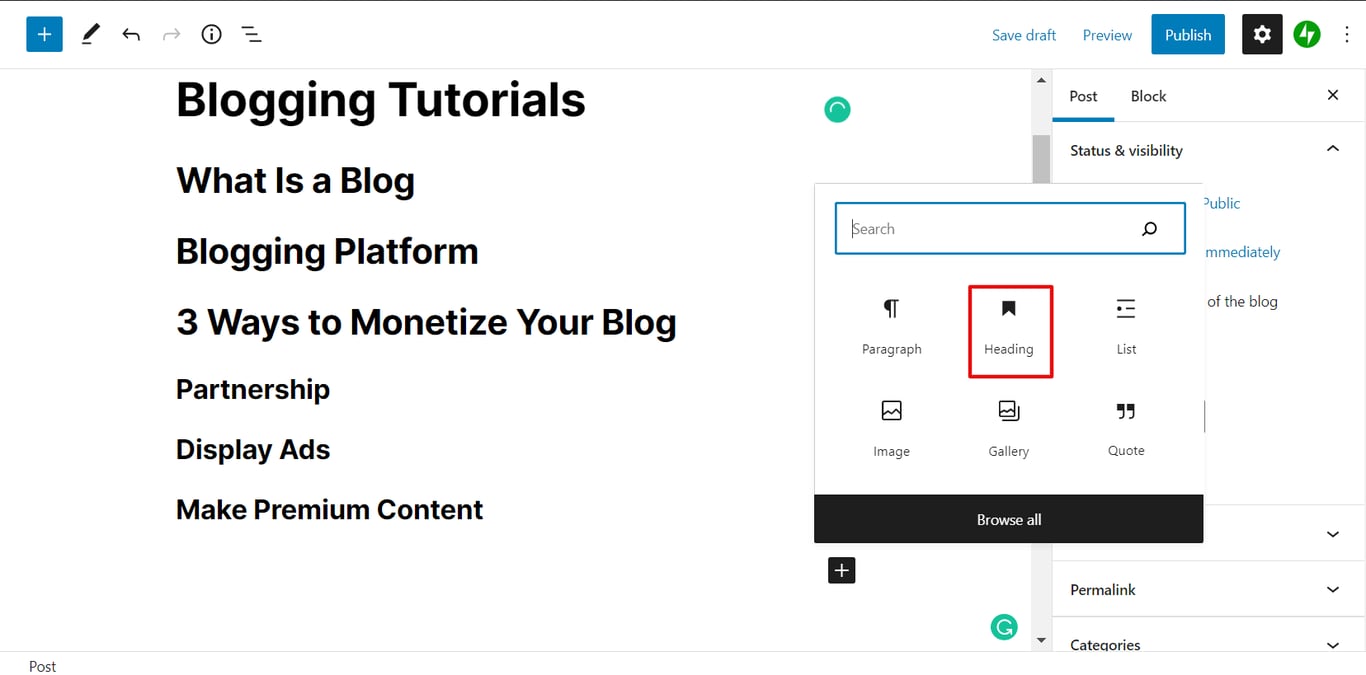Expand the Categories section
The image size is (1366, 675).
pyautogui.click(x=1332, y=644)
